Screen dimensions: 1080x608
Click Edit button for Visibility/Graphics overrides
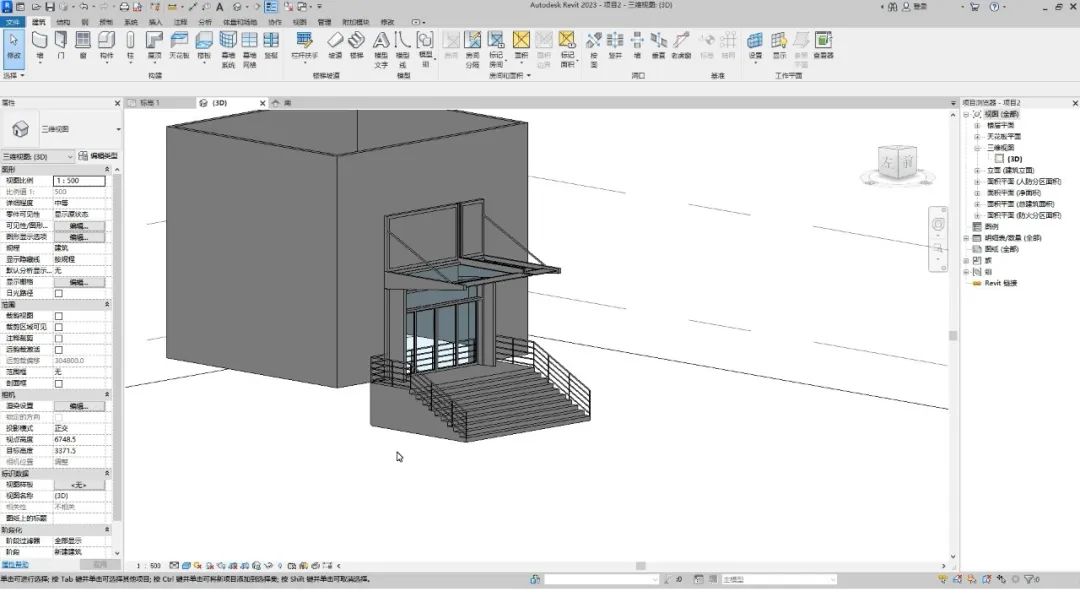tap(79, 226)
